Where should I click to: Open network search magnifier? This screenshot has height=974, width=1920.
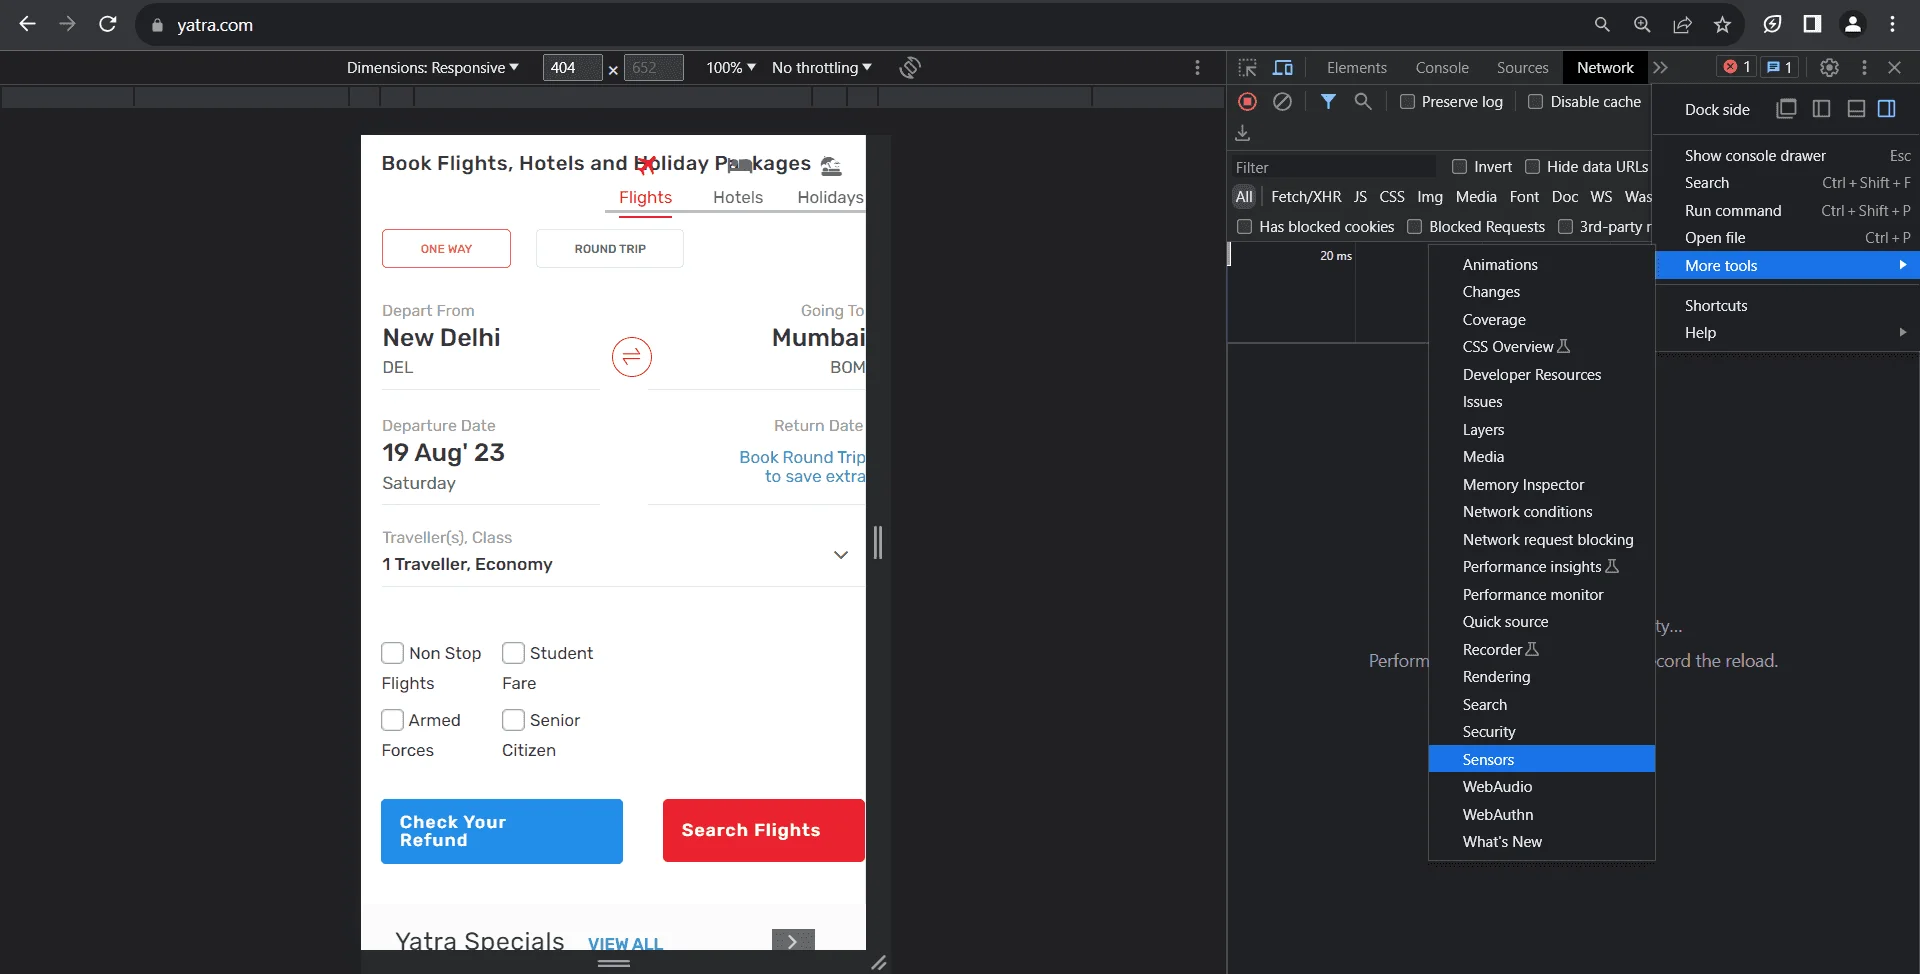tap(1363, 101)
